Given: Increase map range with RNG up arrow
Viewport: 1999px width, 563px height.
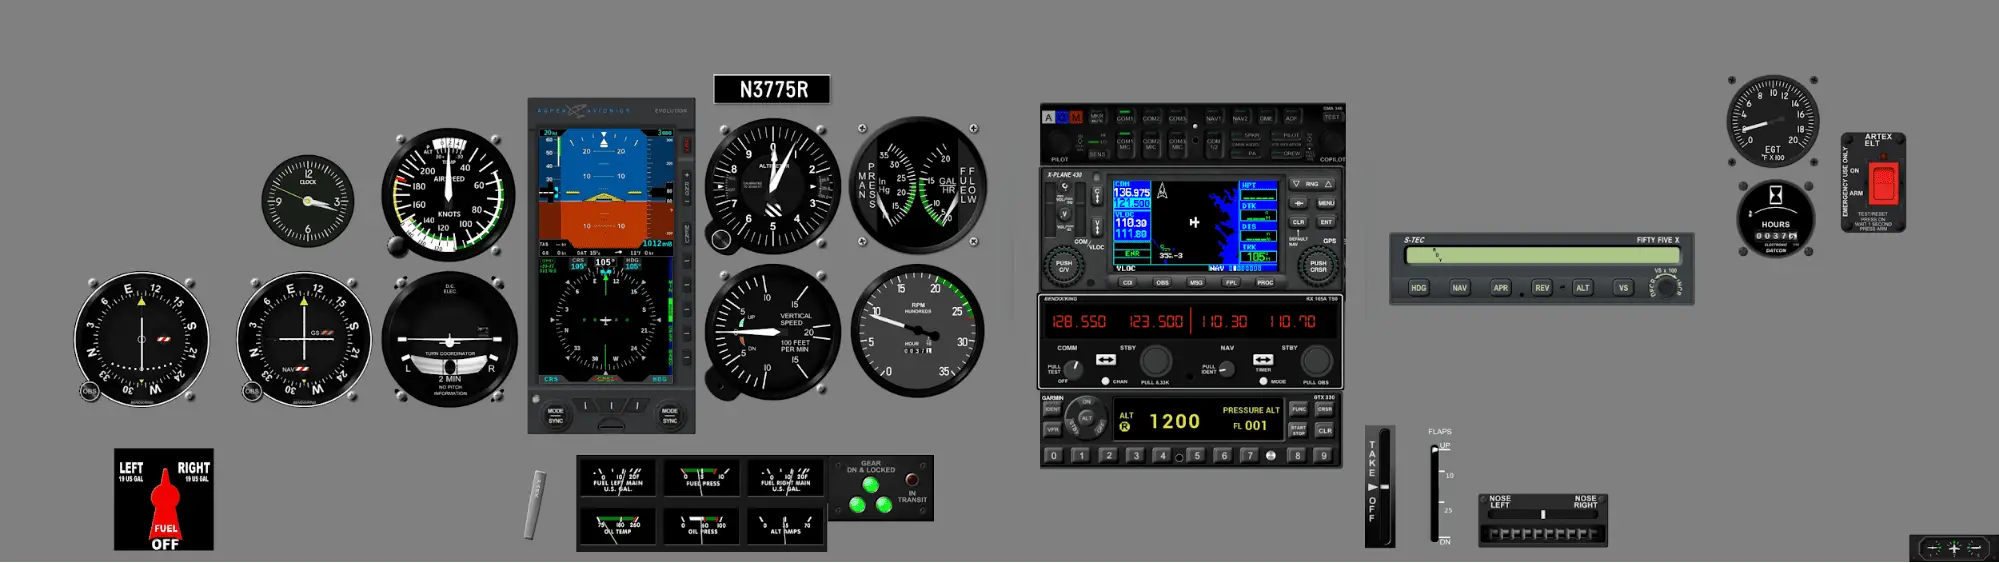Looking at the screenshot, I should 1328,184.
